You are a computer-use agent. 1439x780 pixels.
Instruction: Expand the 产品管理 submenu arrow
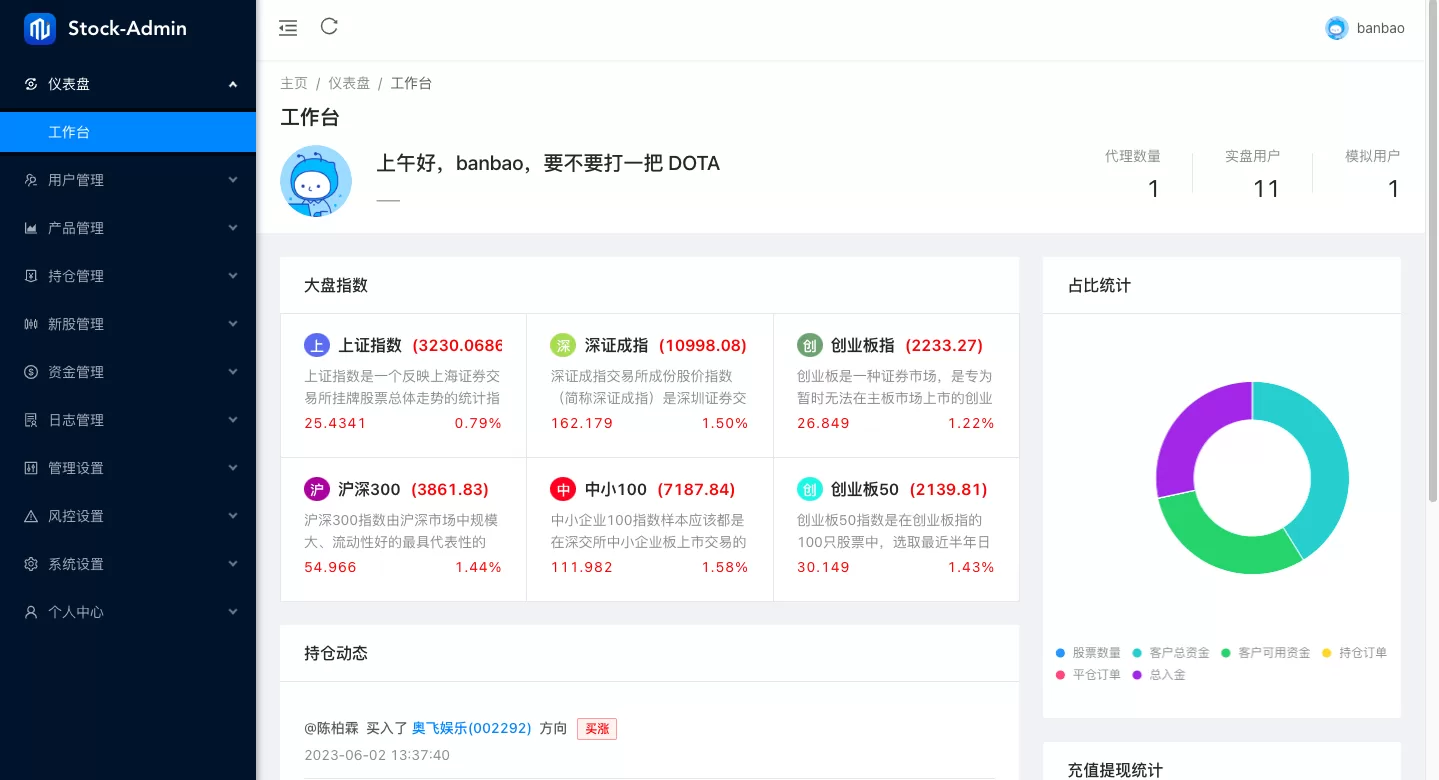click(233, 228)
